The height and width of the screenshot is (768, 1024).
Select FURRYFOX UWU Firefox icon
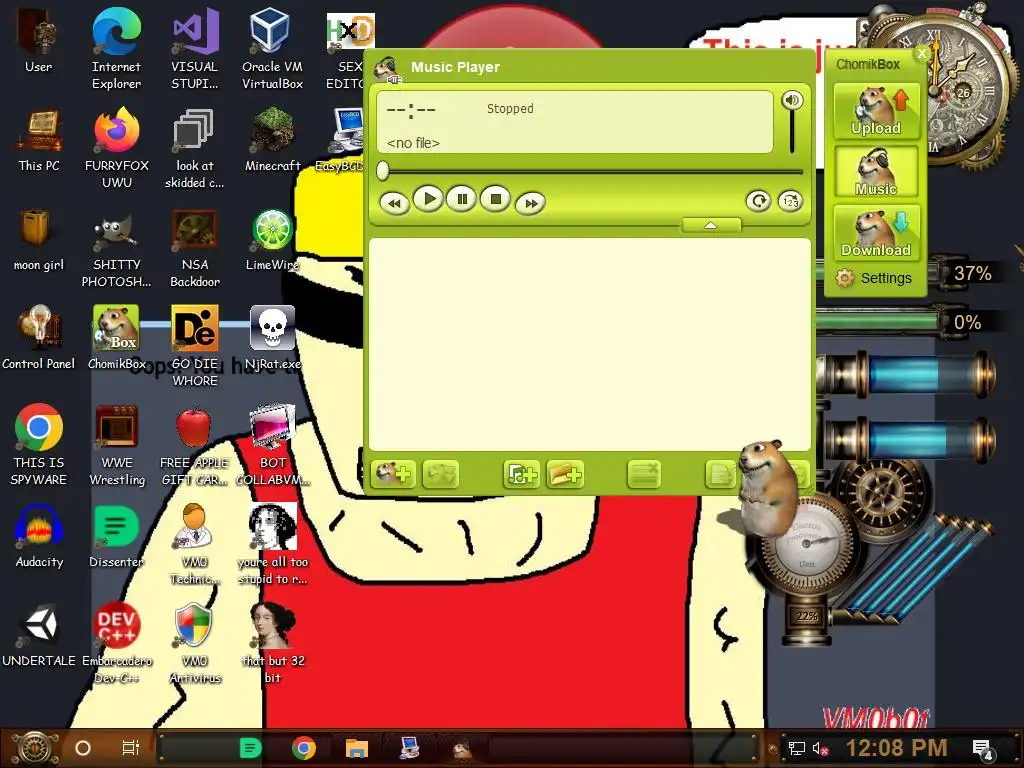click(116, 148)
